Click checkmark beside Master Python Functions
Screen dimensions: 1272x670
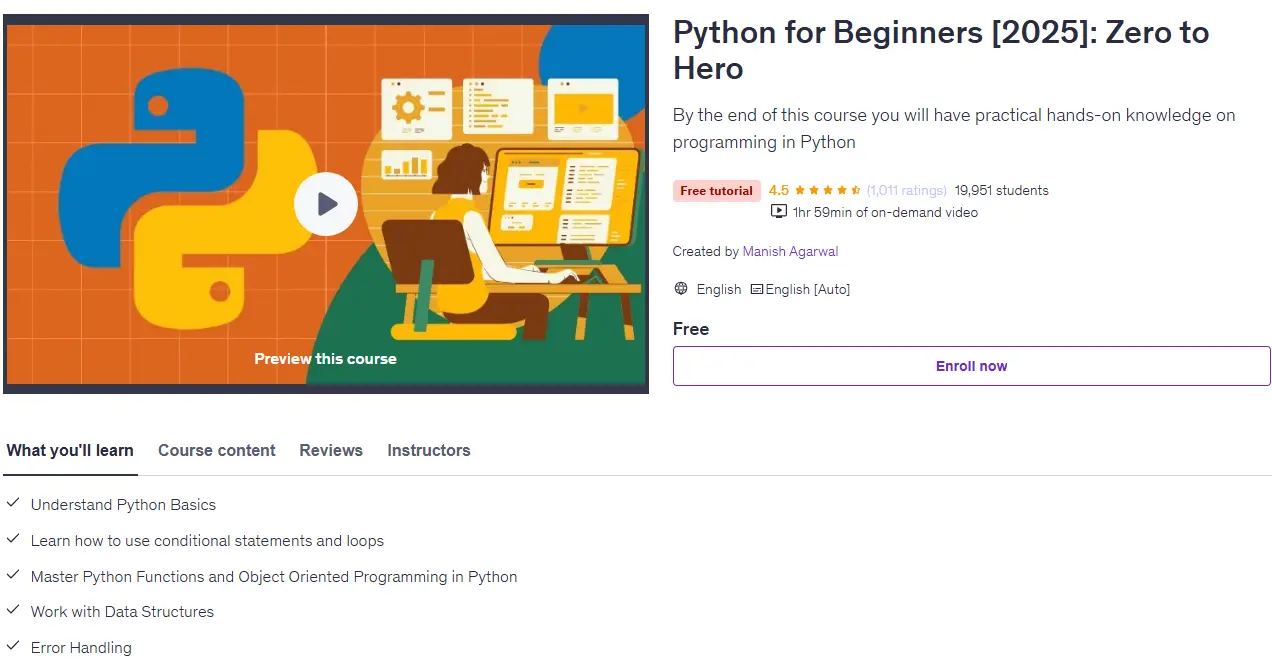click(13, 576)
